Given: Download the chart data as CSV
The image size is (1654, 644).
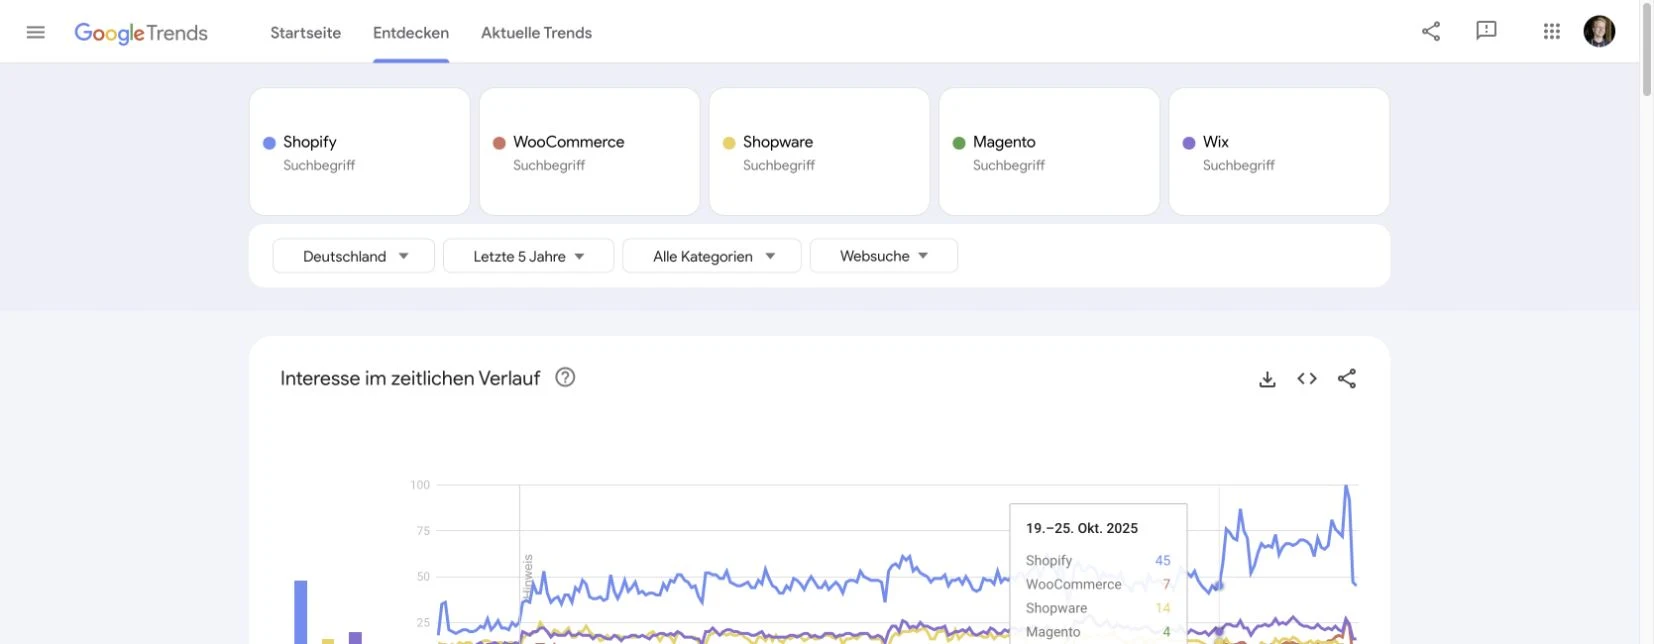Looking at the screenshot, I should 1267,379.
